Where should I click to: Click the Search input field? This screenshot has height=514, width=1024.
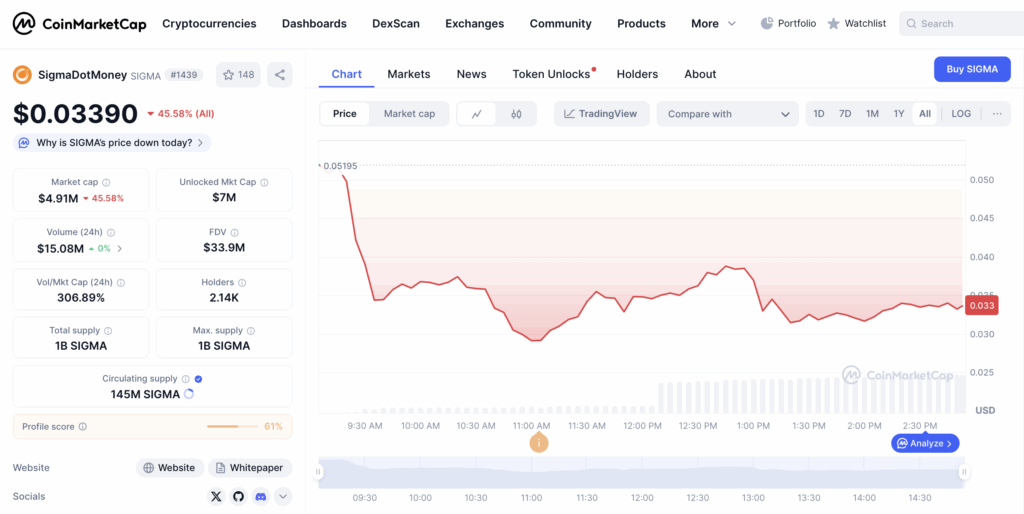[x=965, y=23]
